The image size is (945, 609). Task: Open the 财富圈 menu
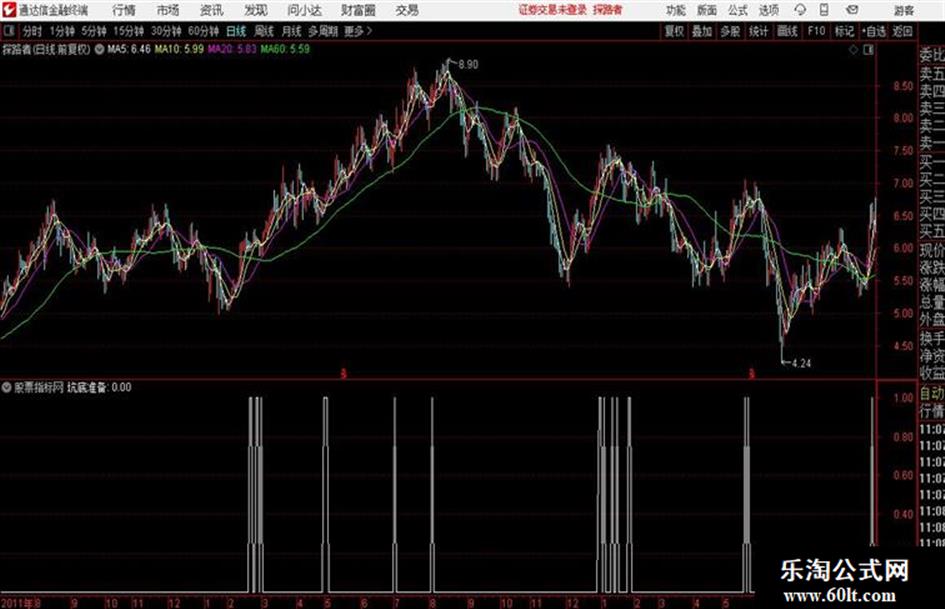[x=358, y=10]
